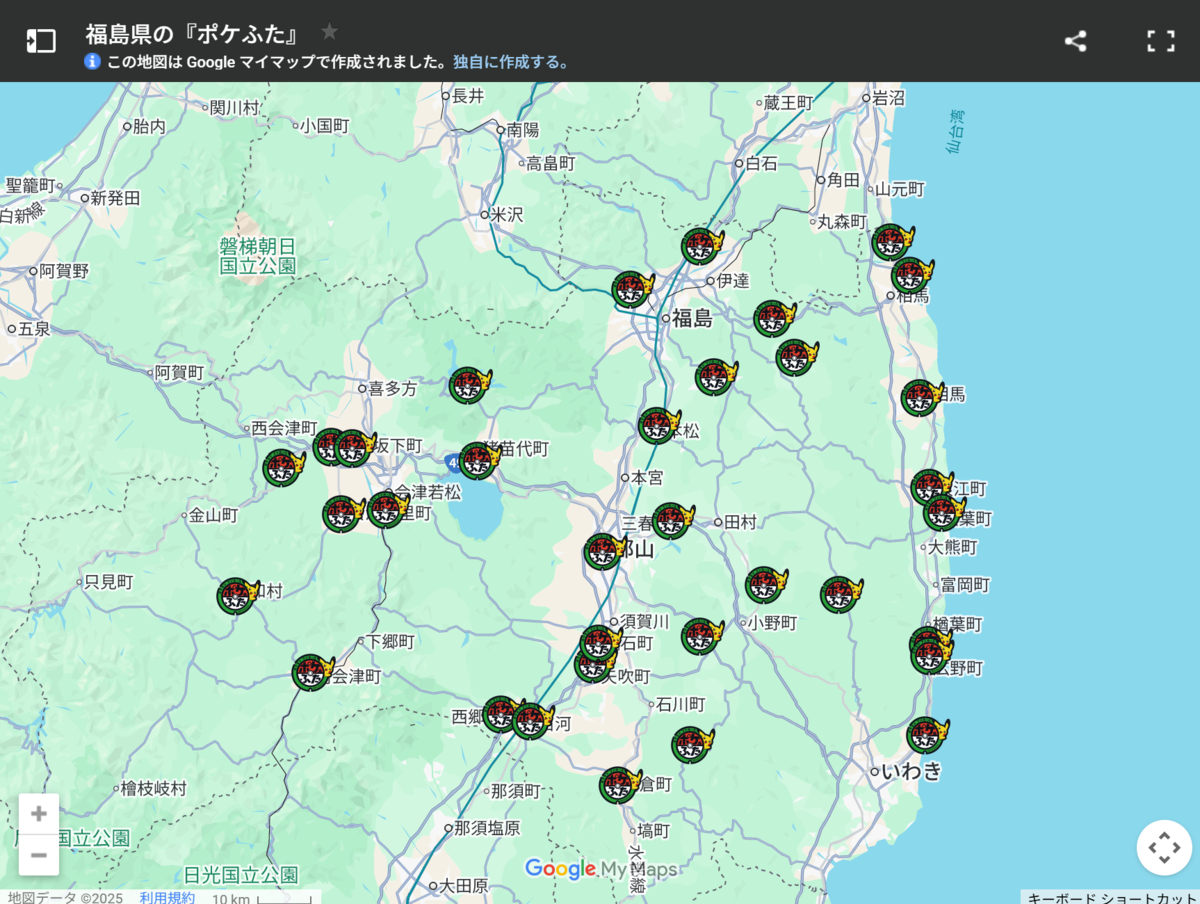Click the いわき city label
This screenshot has height=904, width=1200.
click(x=912, y=771)
